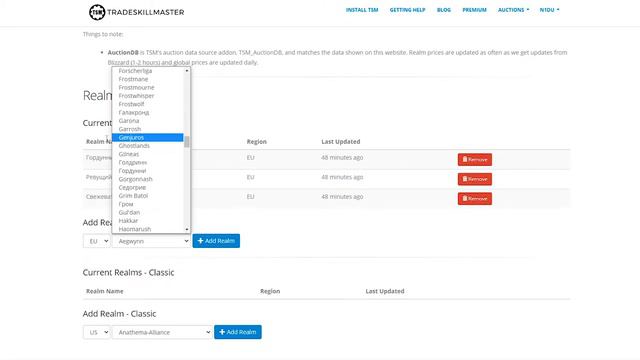This screenshot has width=640, height=360.
Task: Click the TradeSkillMaster logo
Action: click(136, 12)
